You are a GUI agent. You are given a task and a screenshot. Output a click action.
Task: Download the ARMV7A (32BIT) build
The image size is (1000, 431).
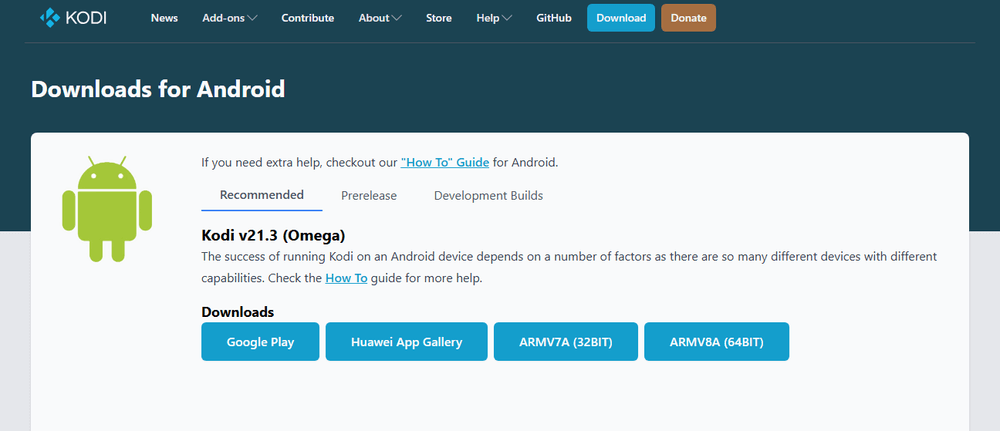point(566,342)
